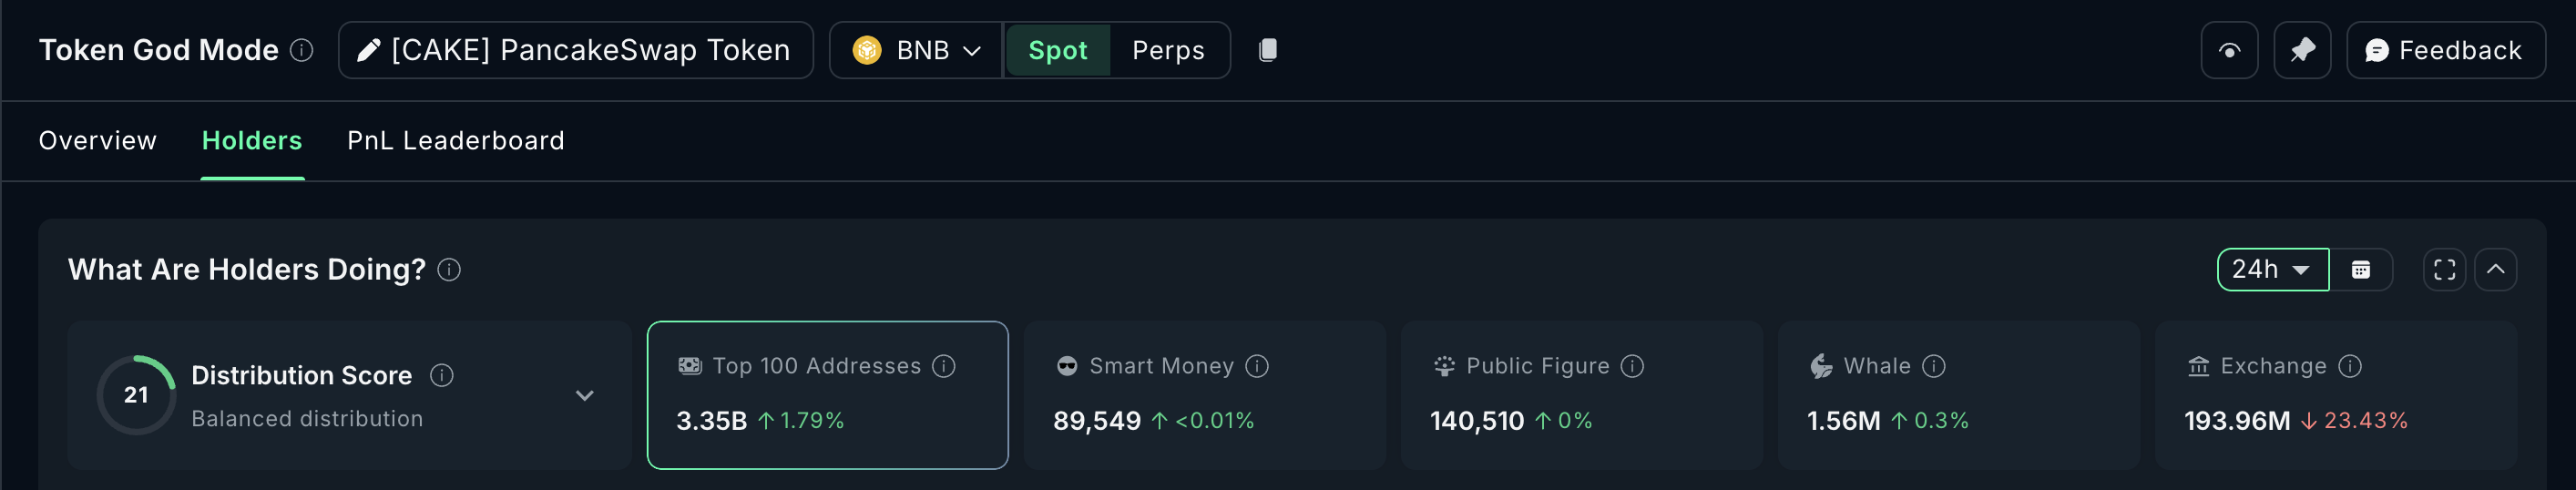Click info icon next to Token God Mode
Viewport: 2576px width, 490px height.
pos(302,50)
